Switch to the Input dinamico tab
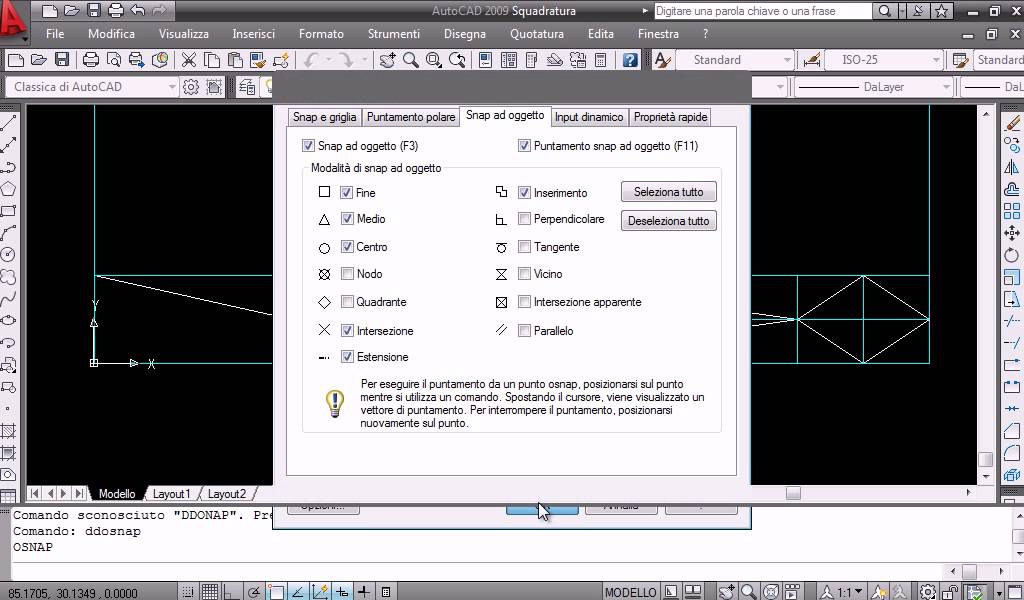This screenshot has width=1024, height=600. pos(588,117)
